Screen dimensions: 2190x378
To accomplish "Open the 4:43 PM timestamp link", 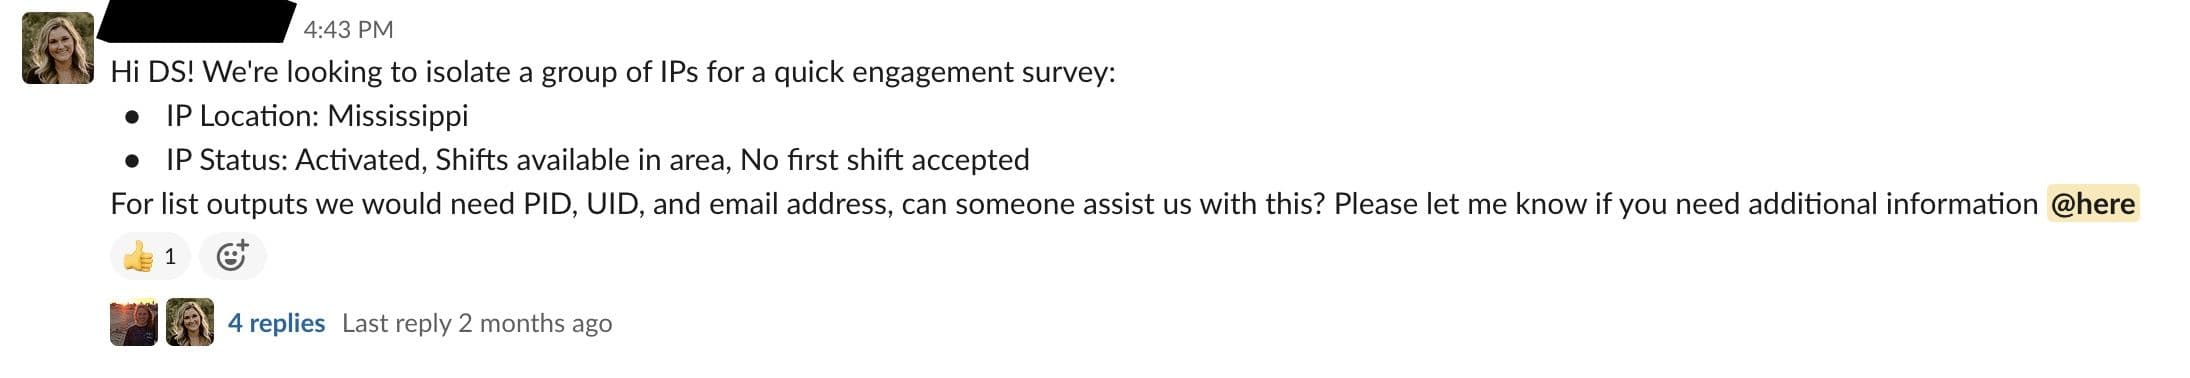I will pyautogui.click(x=348, y=30).
